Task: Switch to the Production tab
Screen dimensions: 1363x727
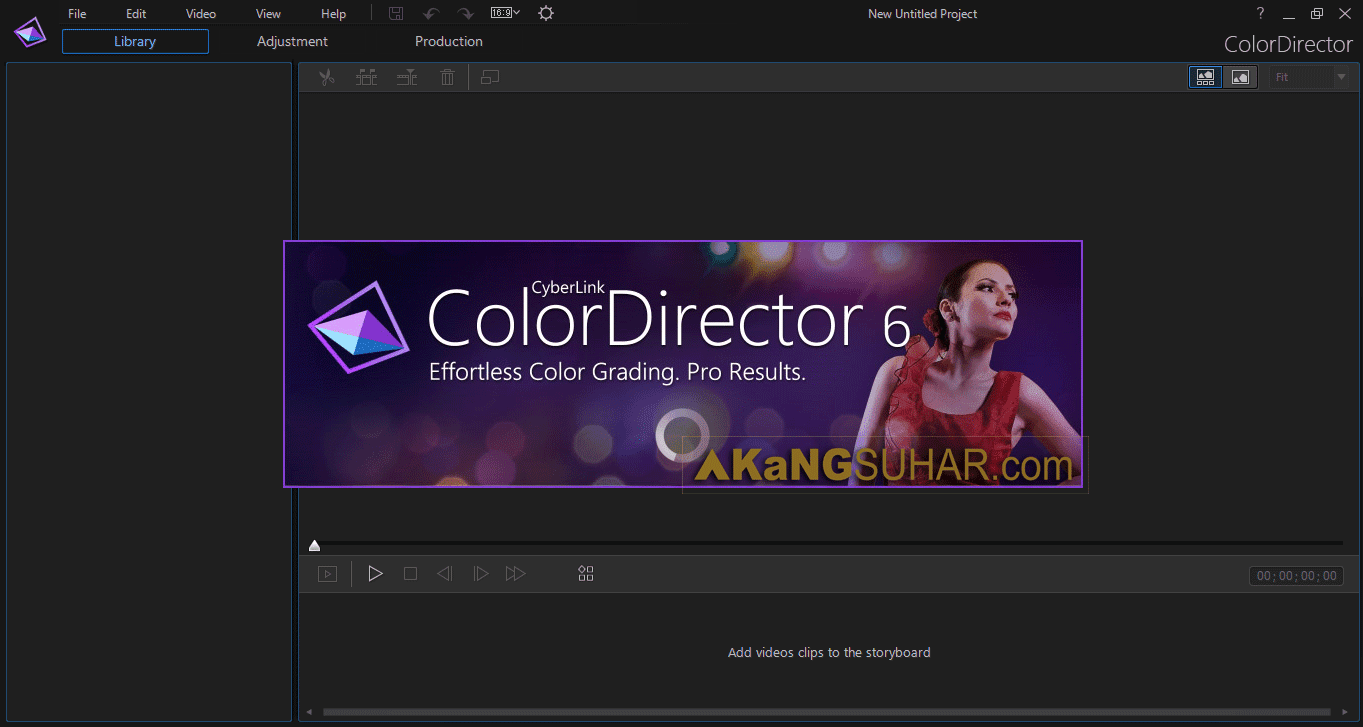Action: [449, 41]
